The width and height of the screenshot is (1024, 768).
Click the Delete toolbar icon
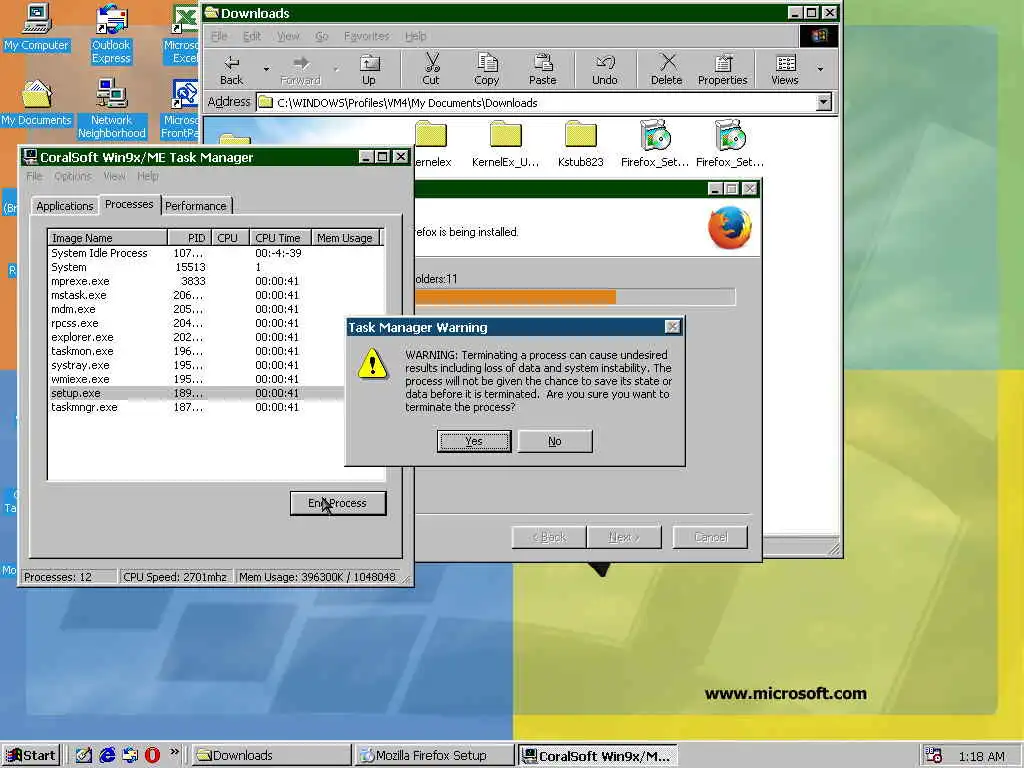666,69
